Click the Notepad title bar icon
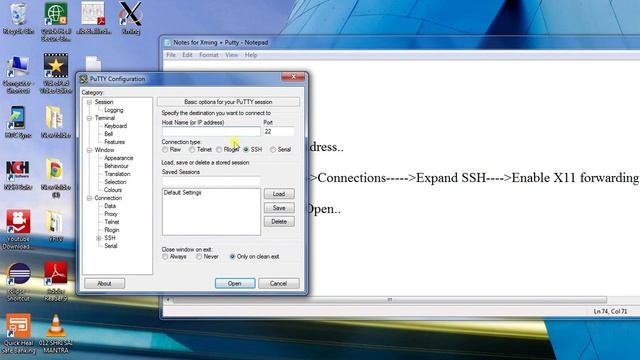 click(x=168, y=42)
